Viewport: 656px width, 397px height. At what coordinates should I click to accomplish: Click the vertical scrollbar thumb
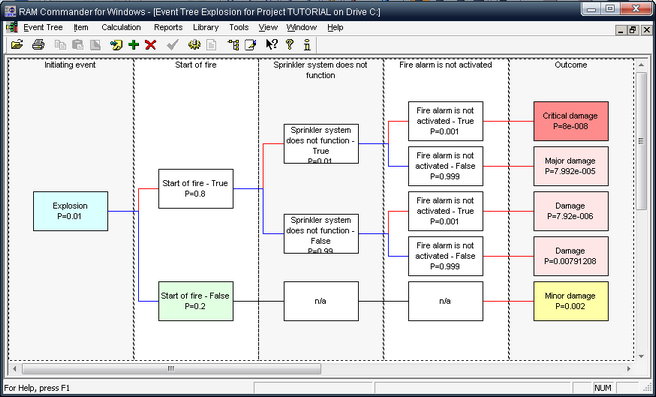(641, 141)
